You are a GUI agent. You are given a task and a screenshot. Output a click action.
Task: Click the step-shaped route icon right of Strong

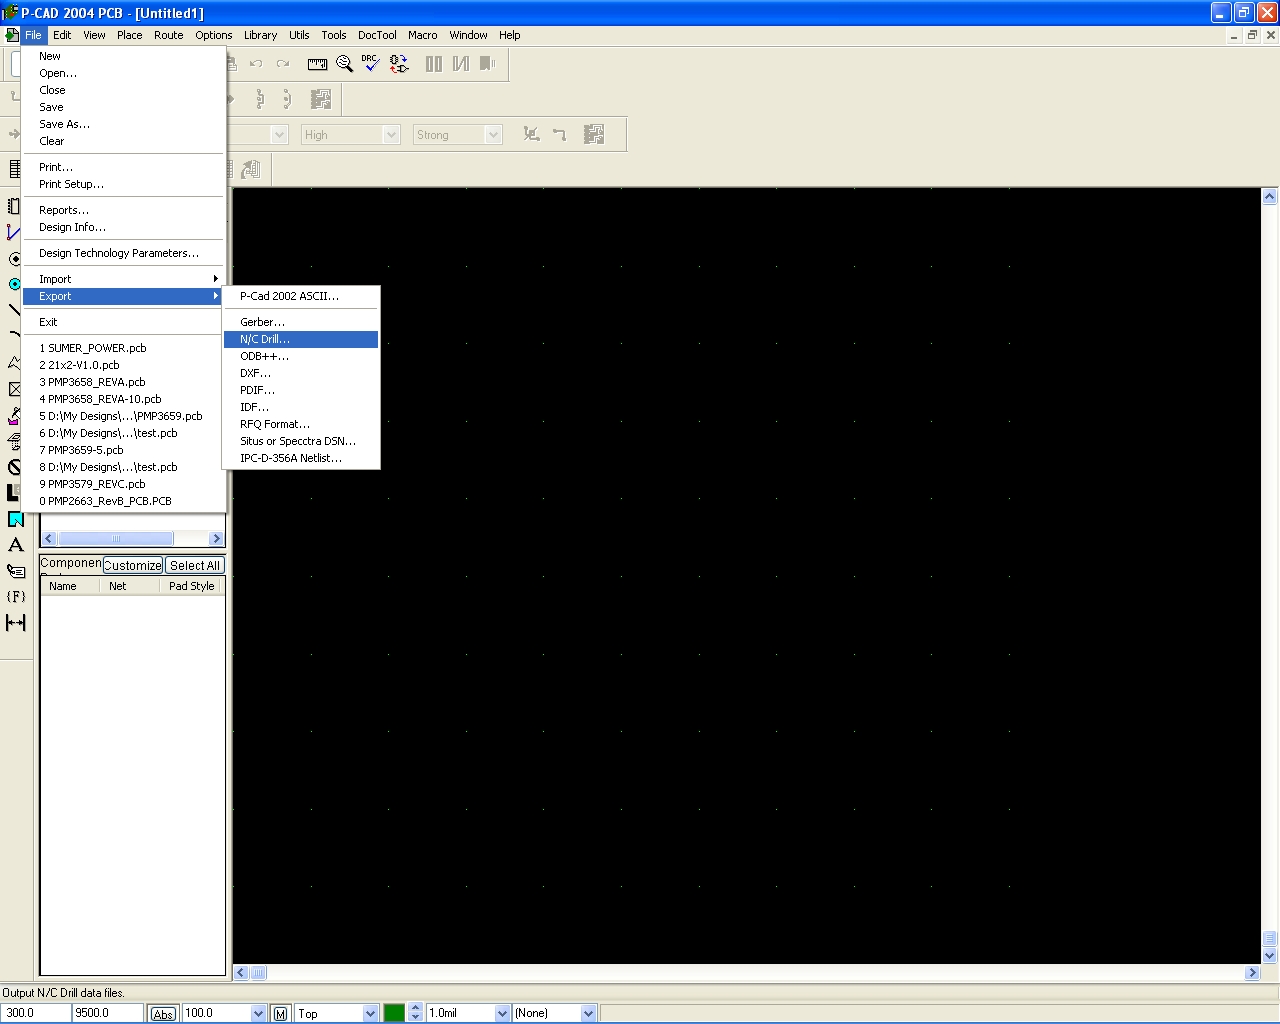coord(559,134)
